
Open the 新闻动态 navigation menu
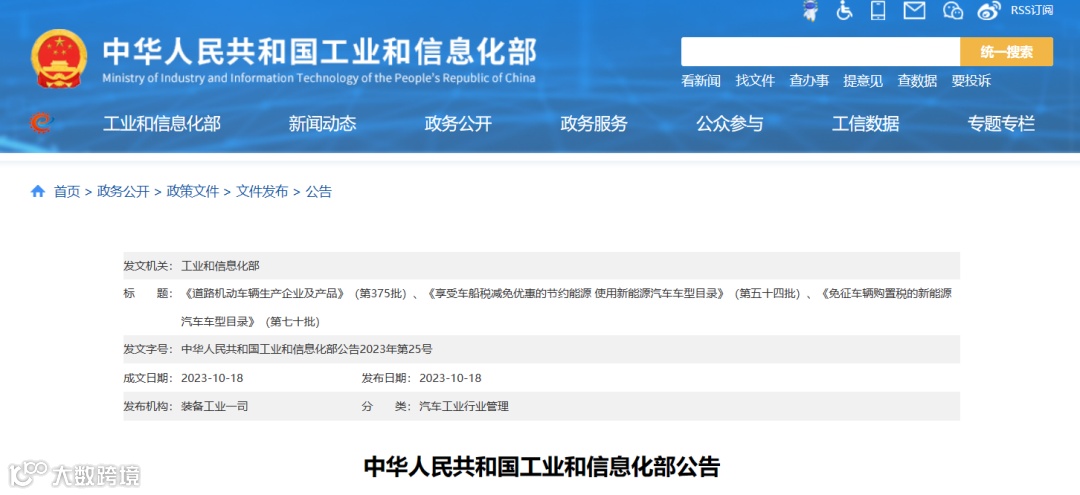[322, 124]
